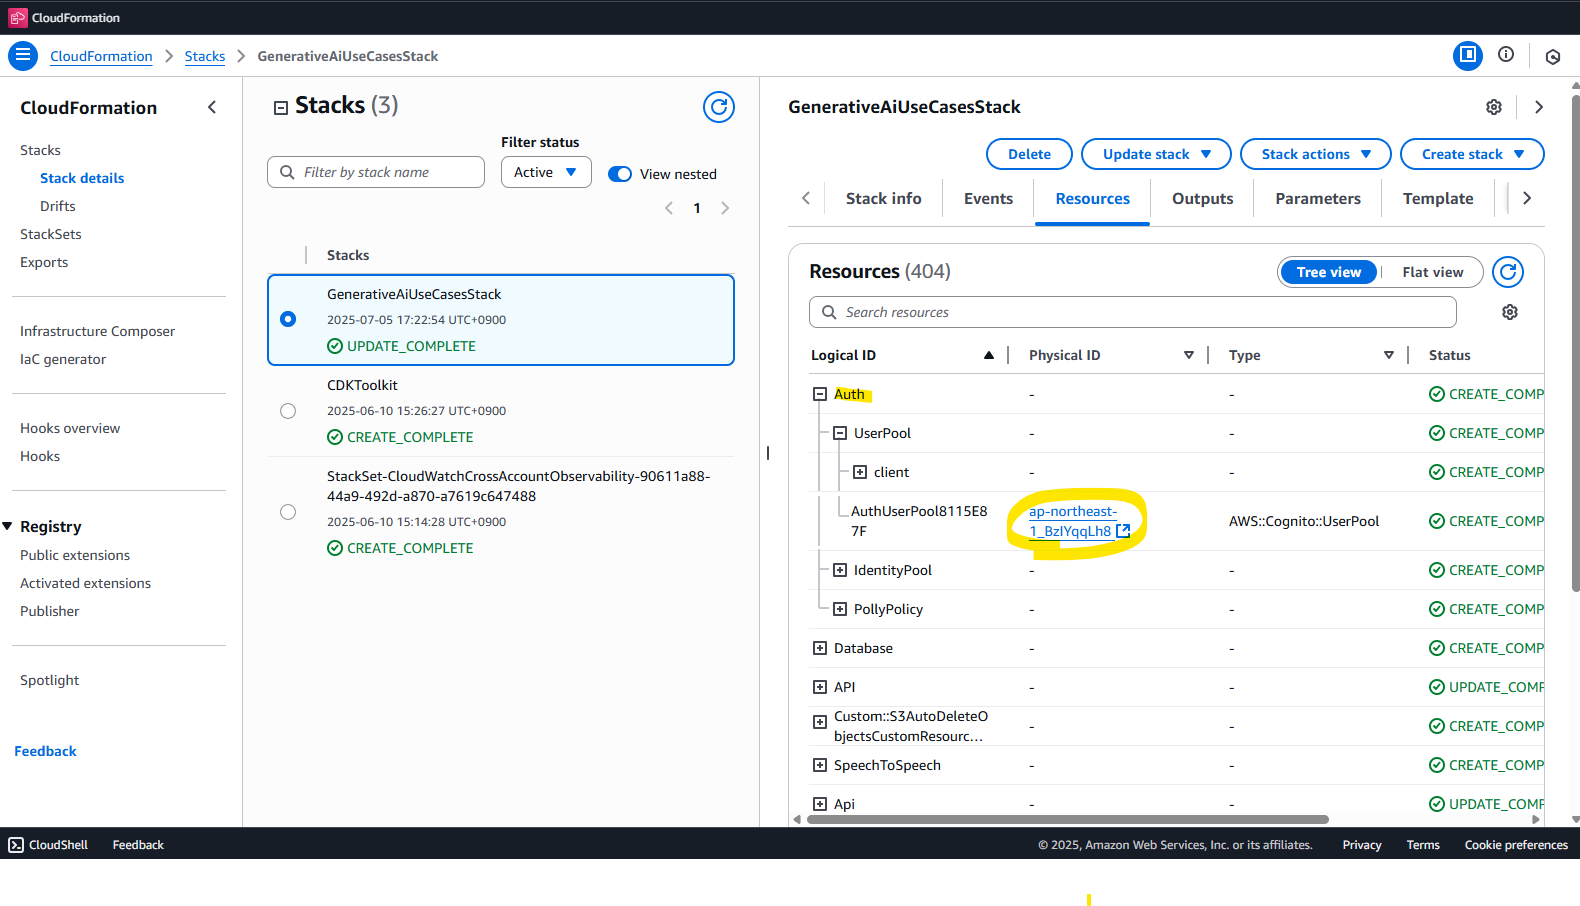Click the split panel toggle icon
Screen dimensions: 1580x906
[1468, 55]
